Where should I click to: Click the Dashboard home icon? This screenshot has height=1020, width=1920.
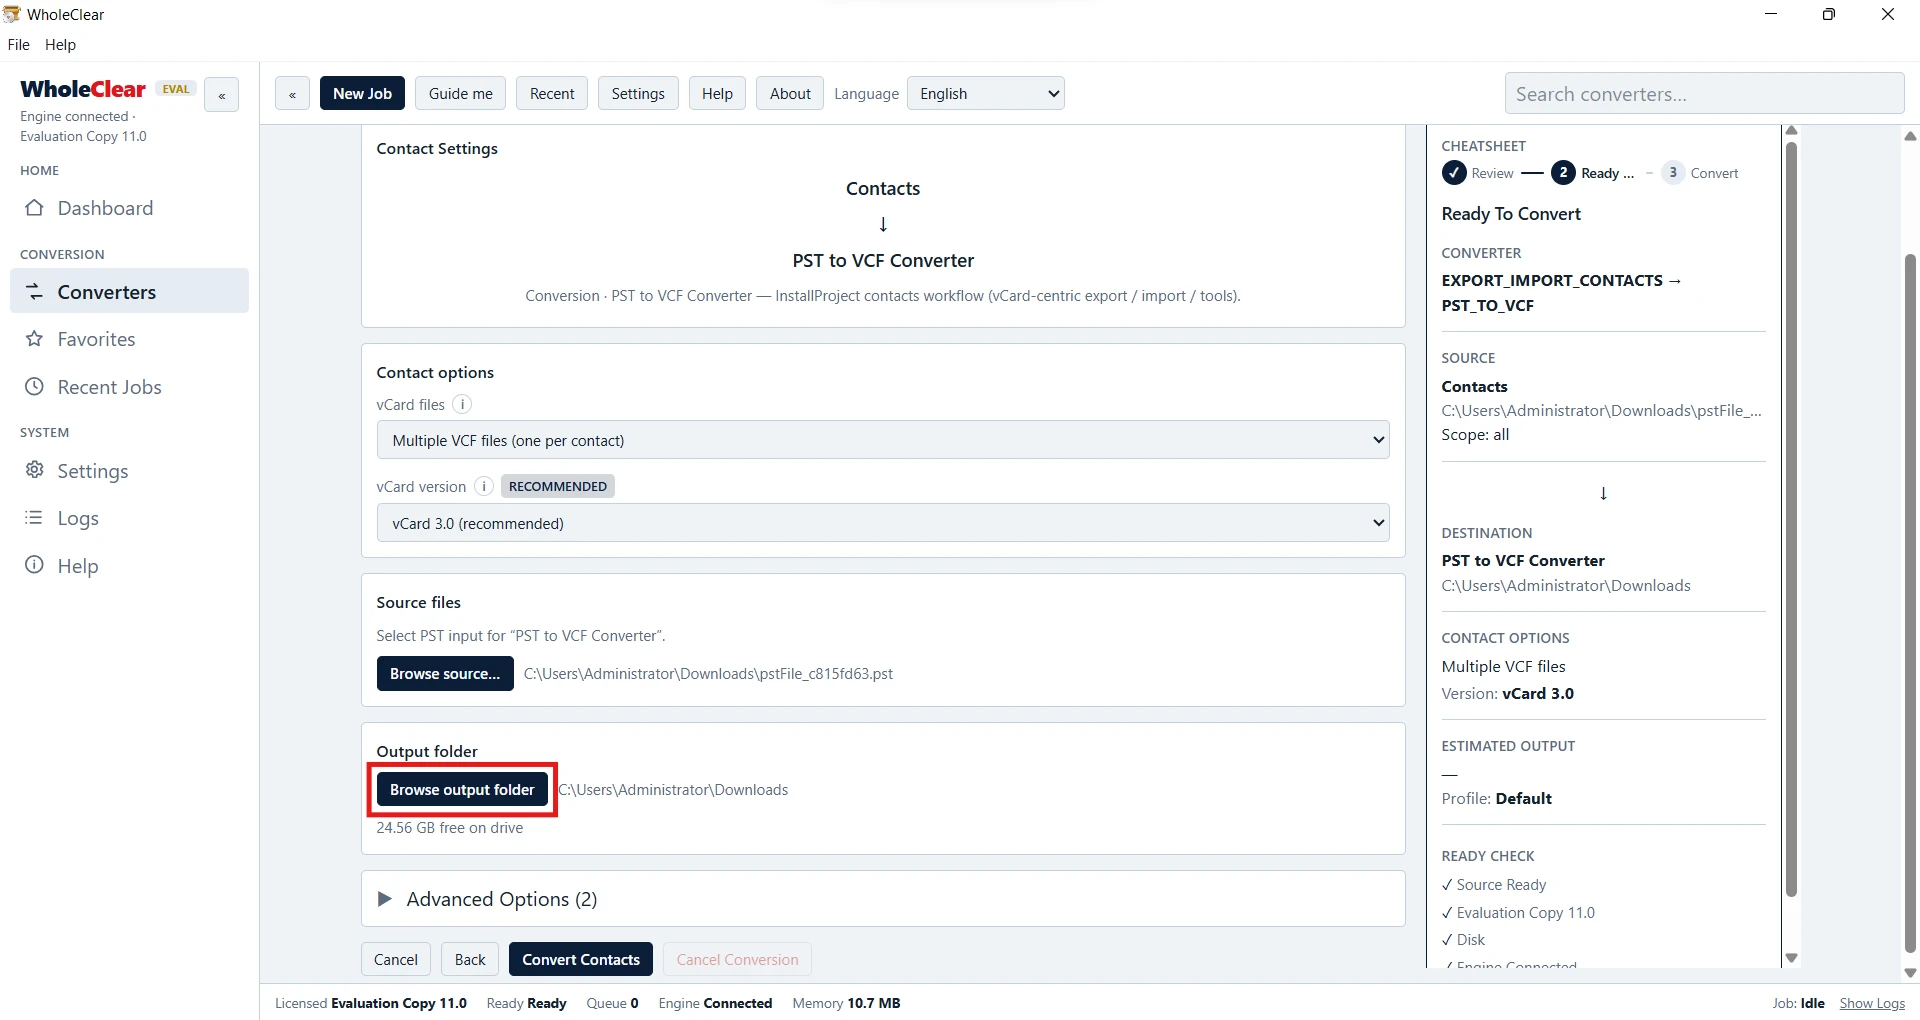(34, 208)
